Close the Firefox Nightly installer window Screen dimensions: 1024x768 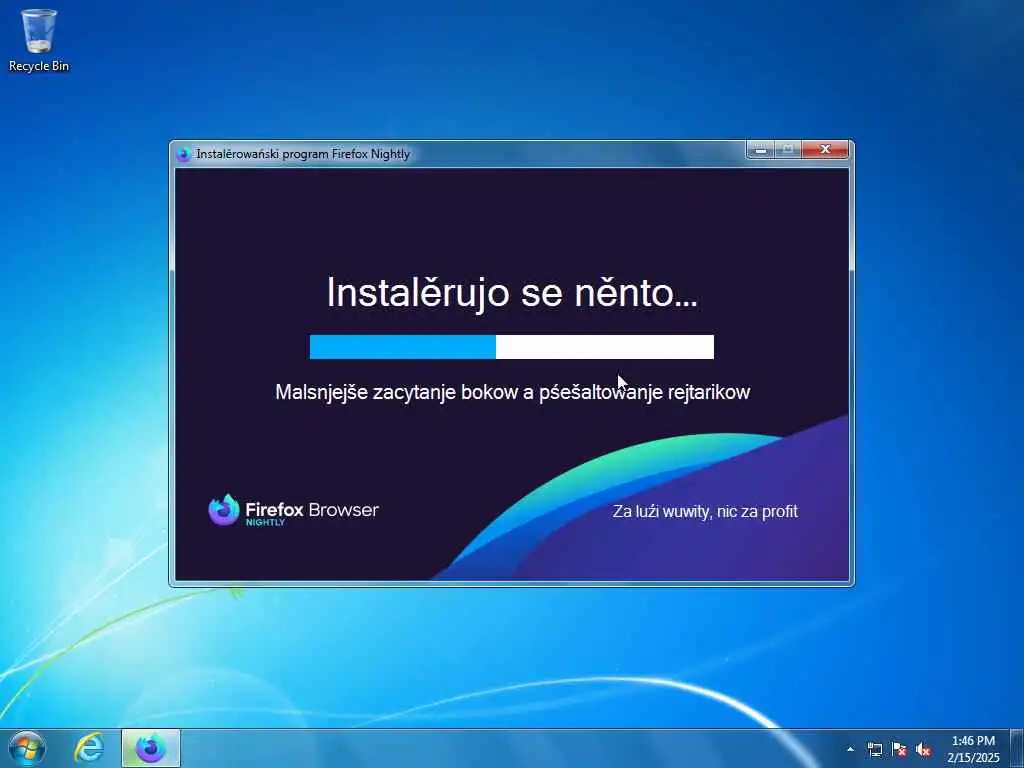tap(825, 150)
